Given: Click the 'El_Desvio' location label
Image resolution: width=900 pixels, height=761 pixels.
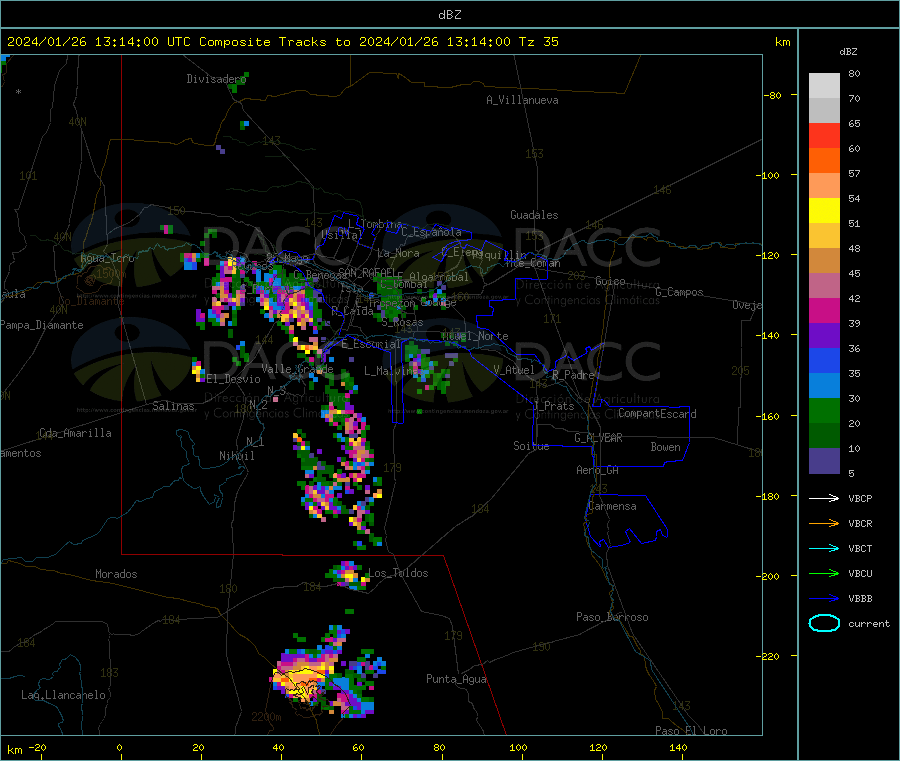Looking at the screenshot, I should 233,379.
